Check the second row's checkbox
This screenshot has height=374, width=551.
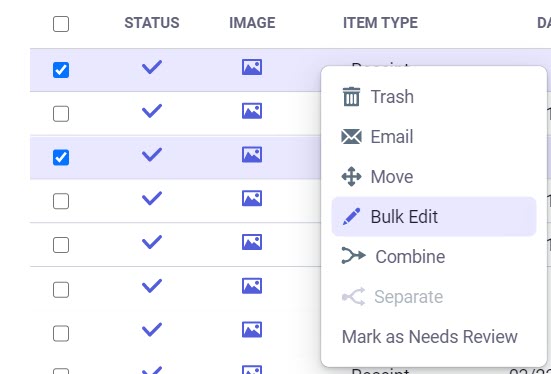coord(61,114)
